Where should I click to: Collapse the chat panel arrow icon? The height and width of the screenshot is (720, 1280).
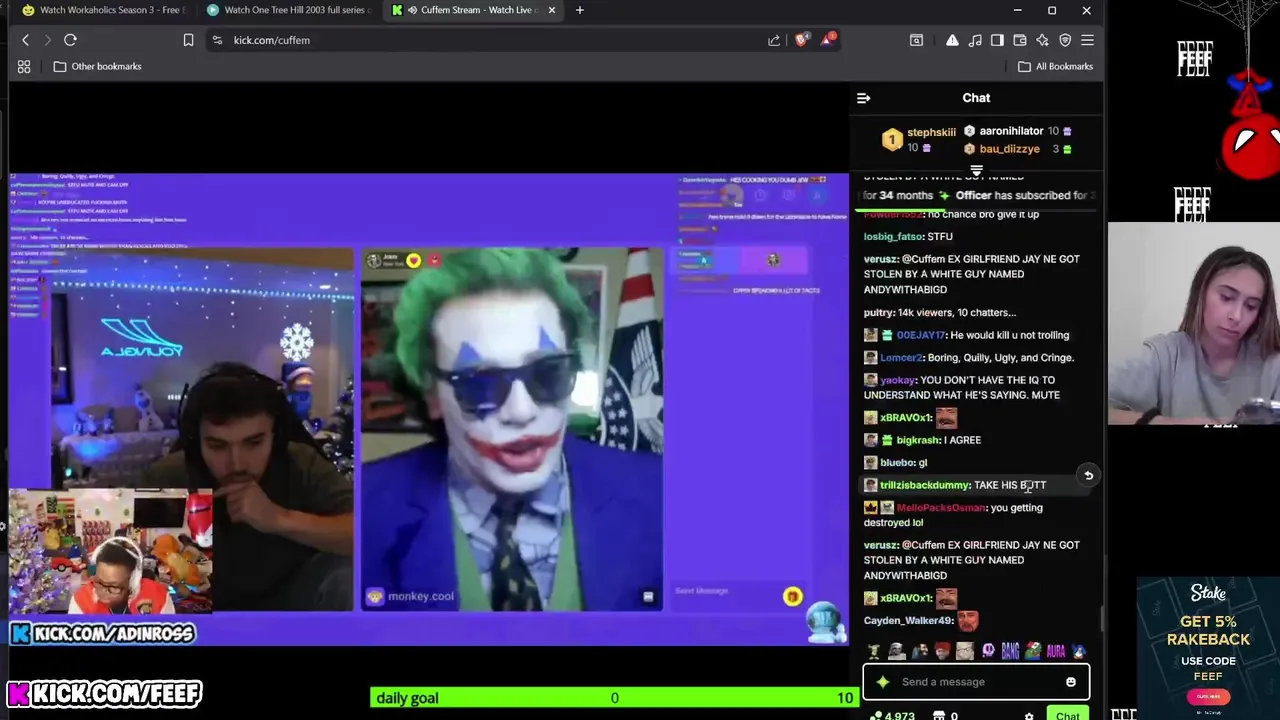click(864, 98)
